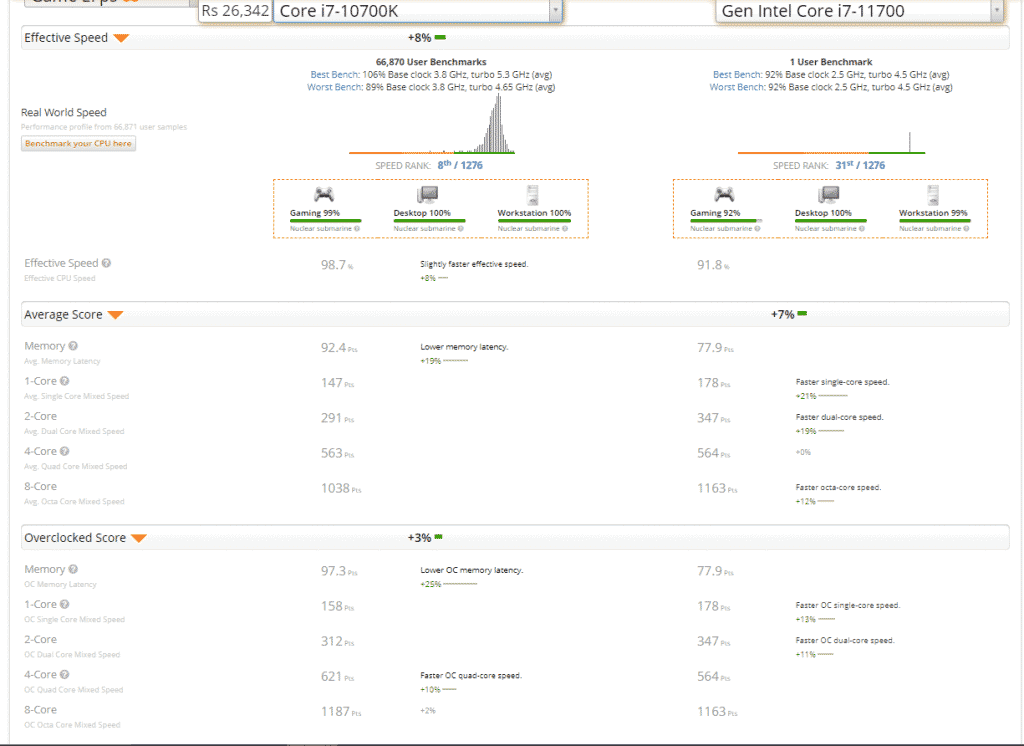Open the 4-Core help icon under Overclocked Score
The width and height of the screenshot is (1024, 746).
pos(65,675)
